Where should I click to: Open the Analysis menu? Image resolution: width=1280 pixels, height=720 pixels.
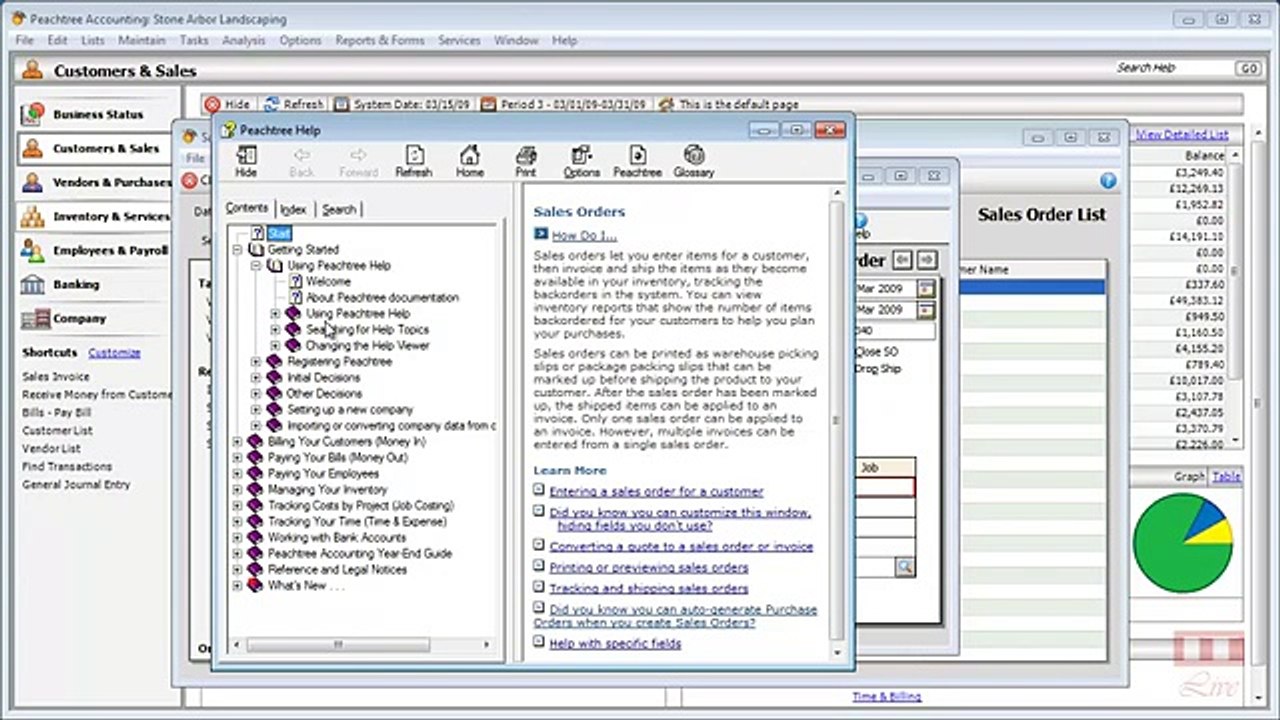[x=244, y=40]
